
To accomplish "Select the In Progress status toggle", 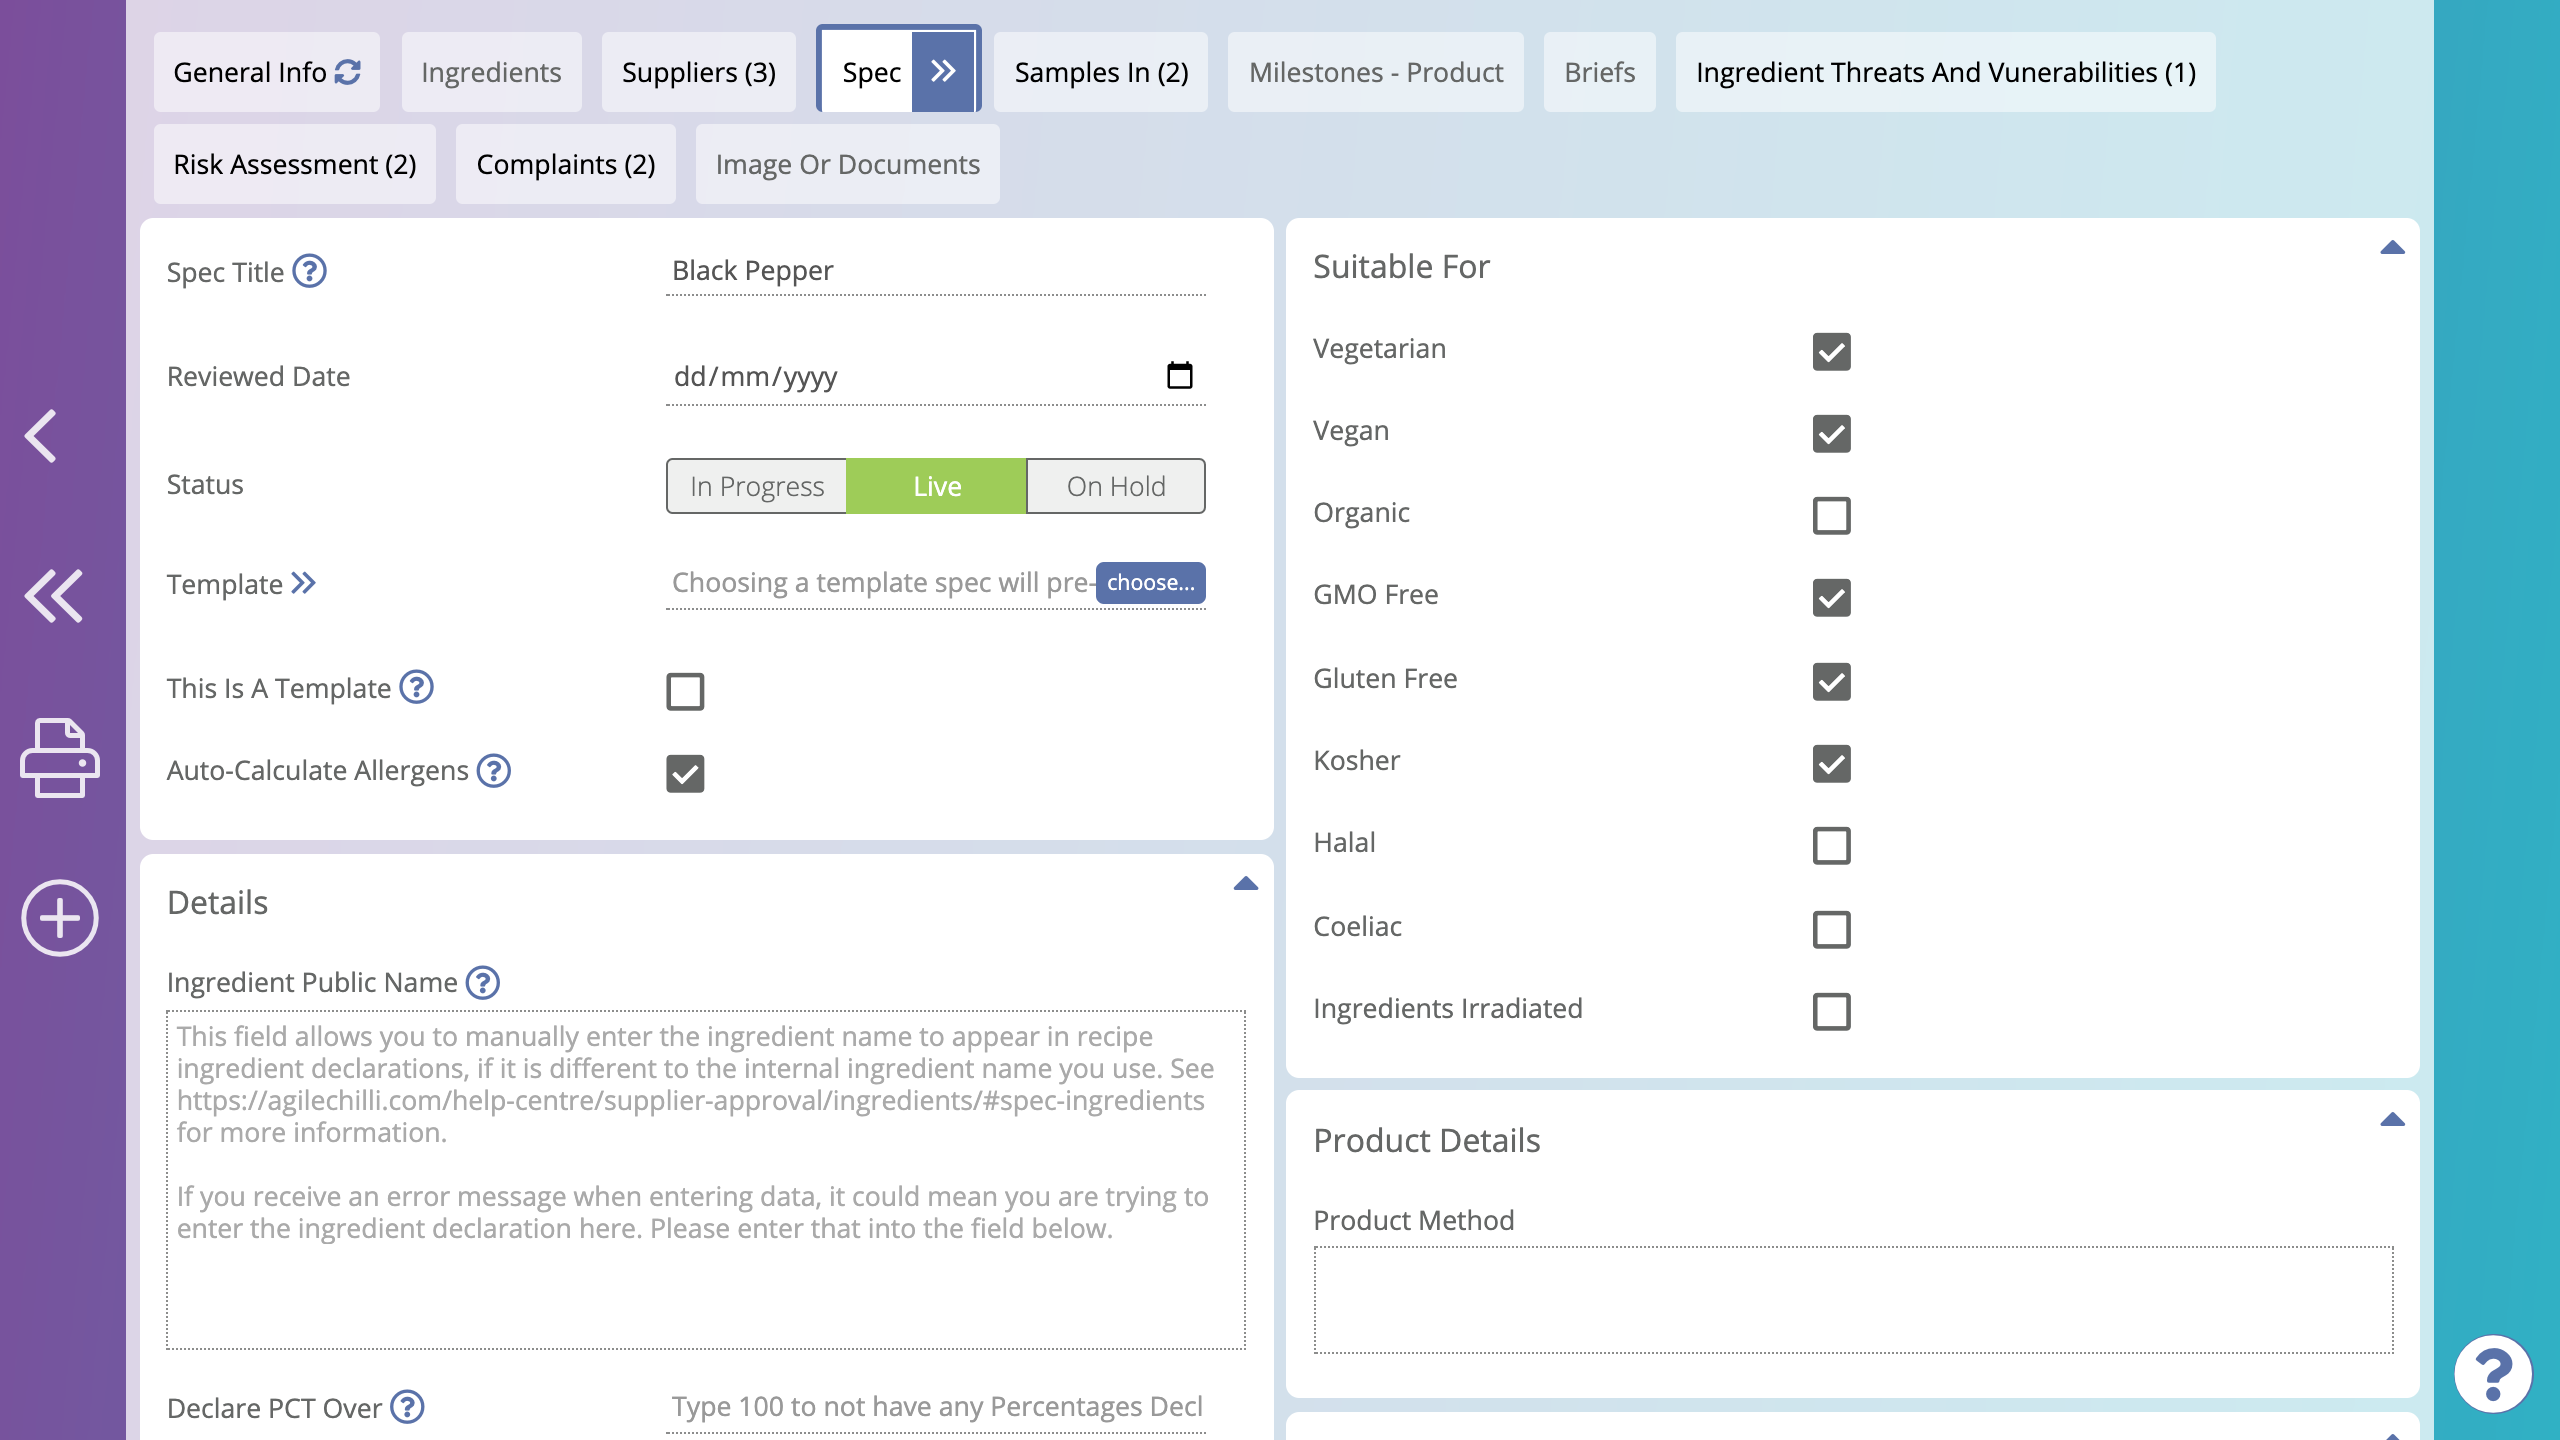I will 756,484.
